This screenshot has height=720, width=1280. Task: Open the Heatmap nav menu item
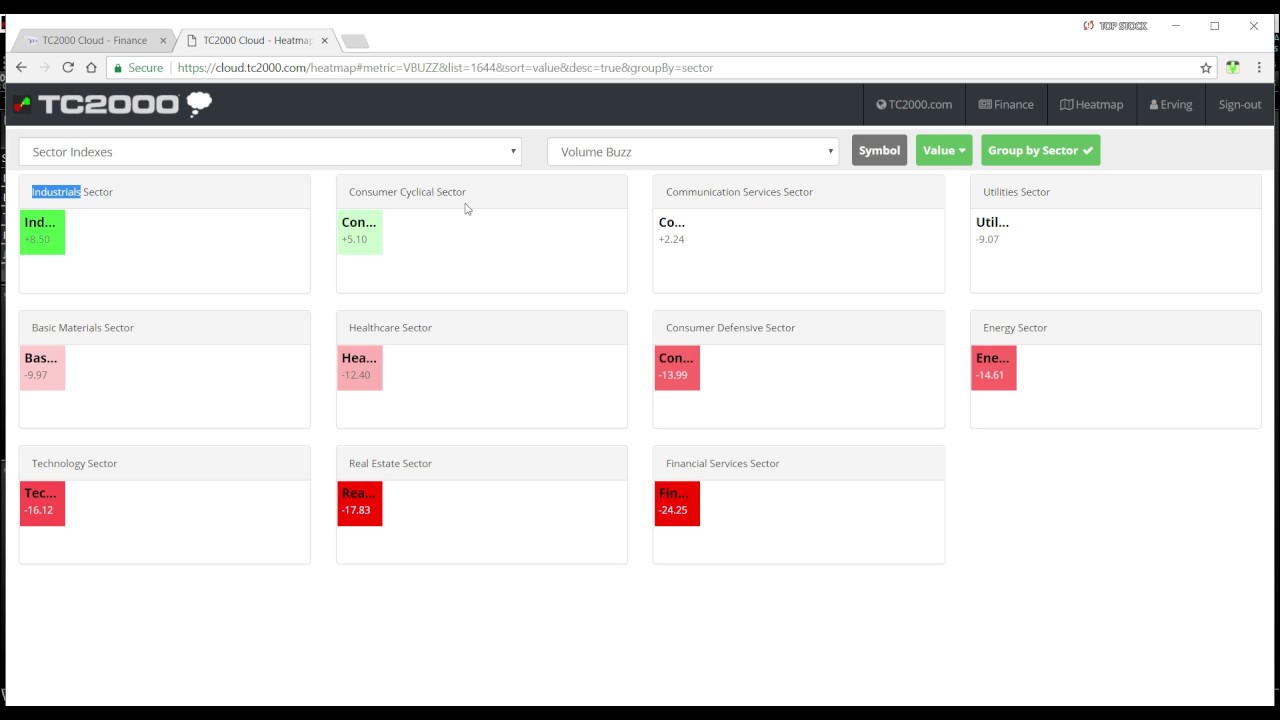pyautogui.click(x=1091, y=104)
